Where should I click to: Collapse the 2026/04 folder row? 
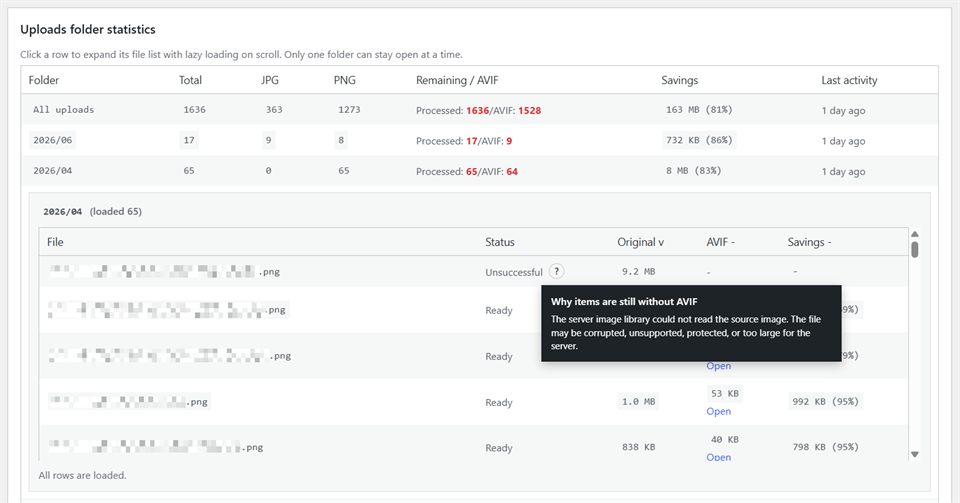[x=479, y=171]
